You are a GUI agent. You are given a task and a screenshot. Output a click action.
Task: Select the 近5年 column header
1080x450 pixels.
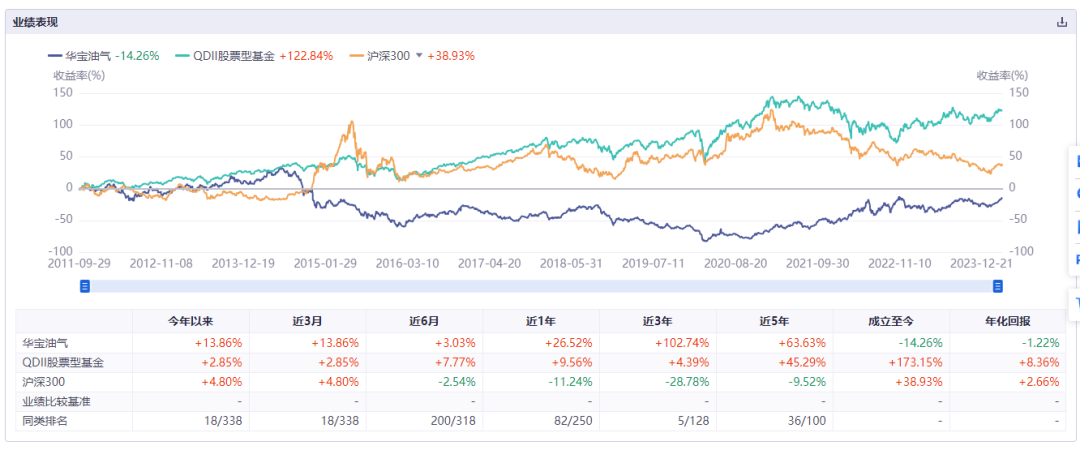click(x=774, y=321)
